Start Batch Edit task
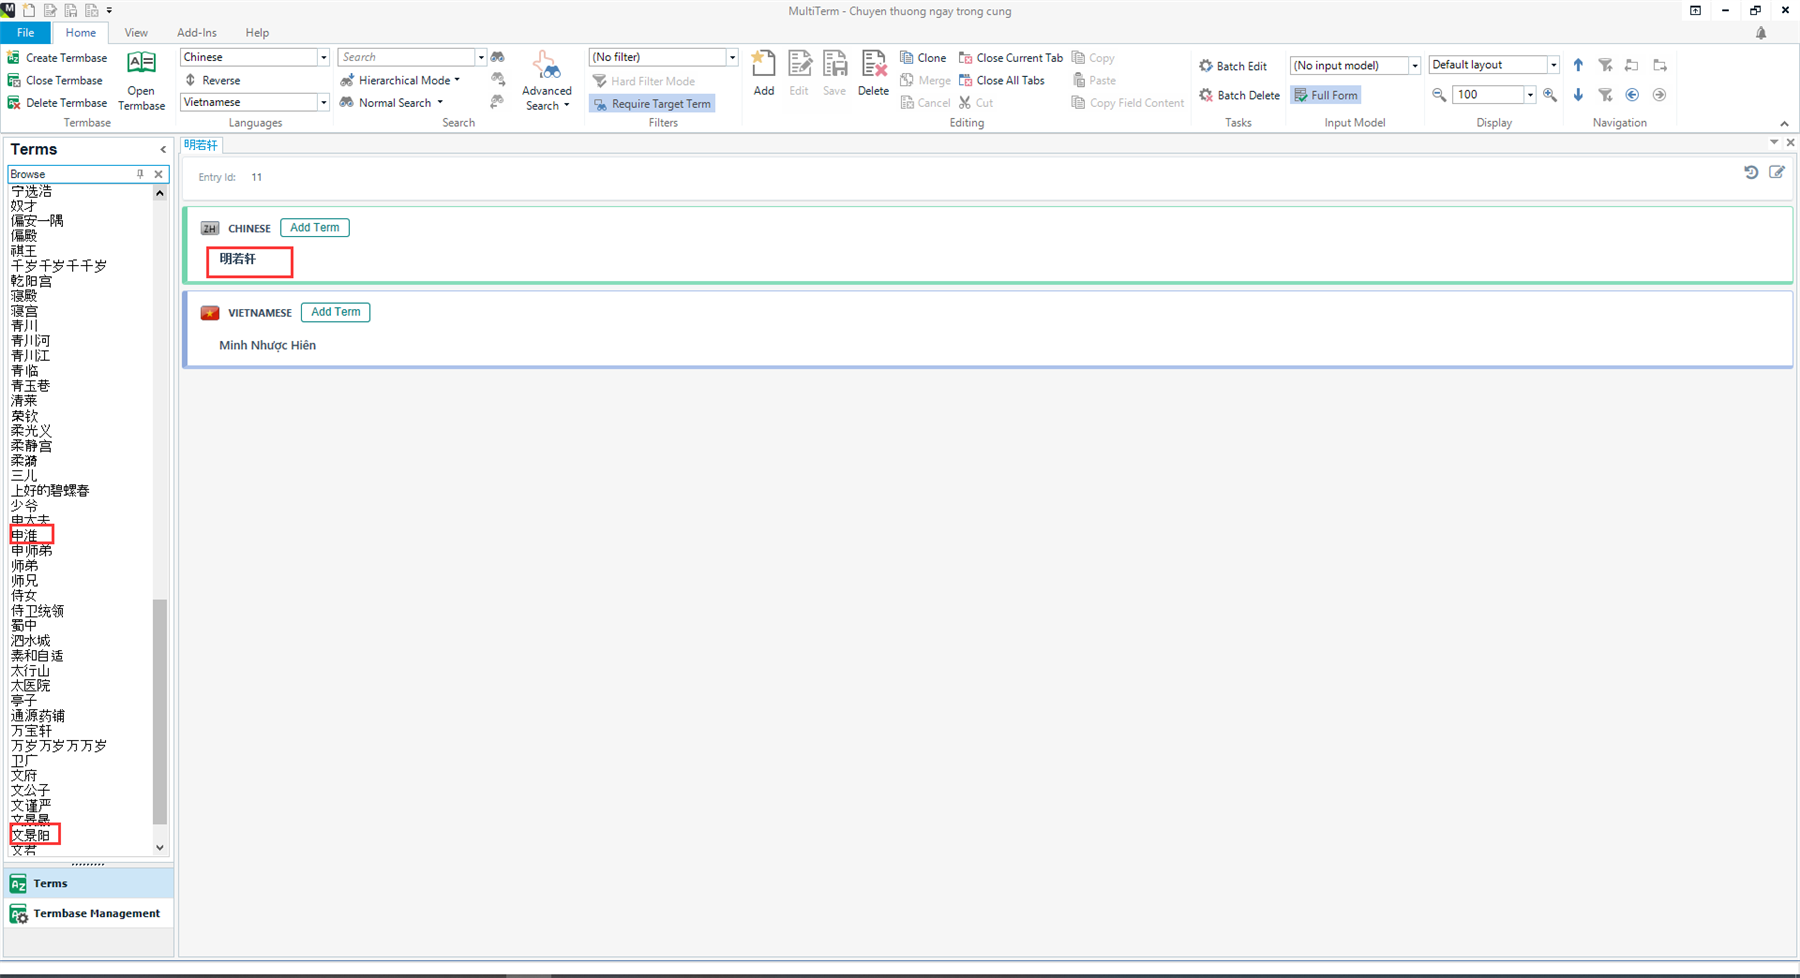 (x=1233, y=66)
